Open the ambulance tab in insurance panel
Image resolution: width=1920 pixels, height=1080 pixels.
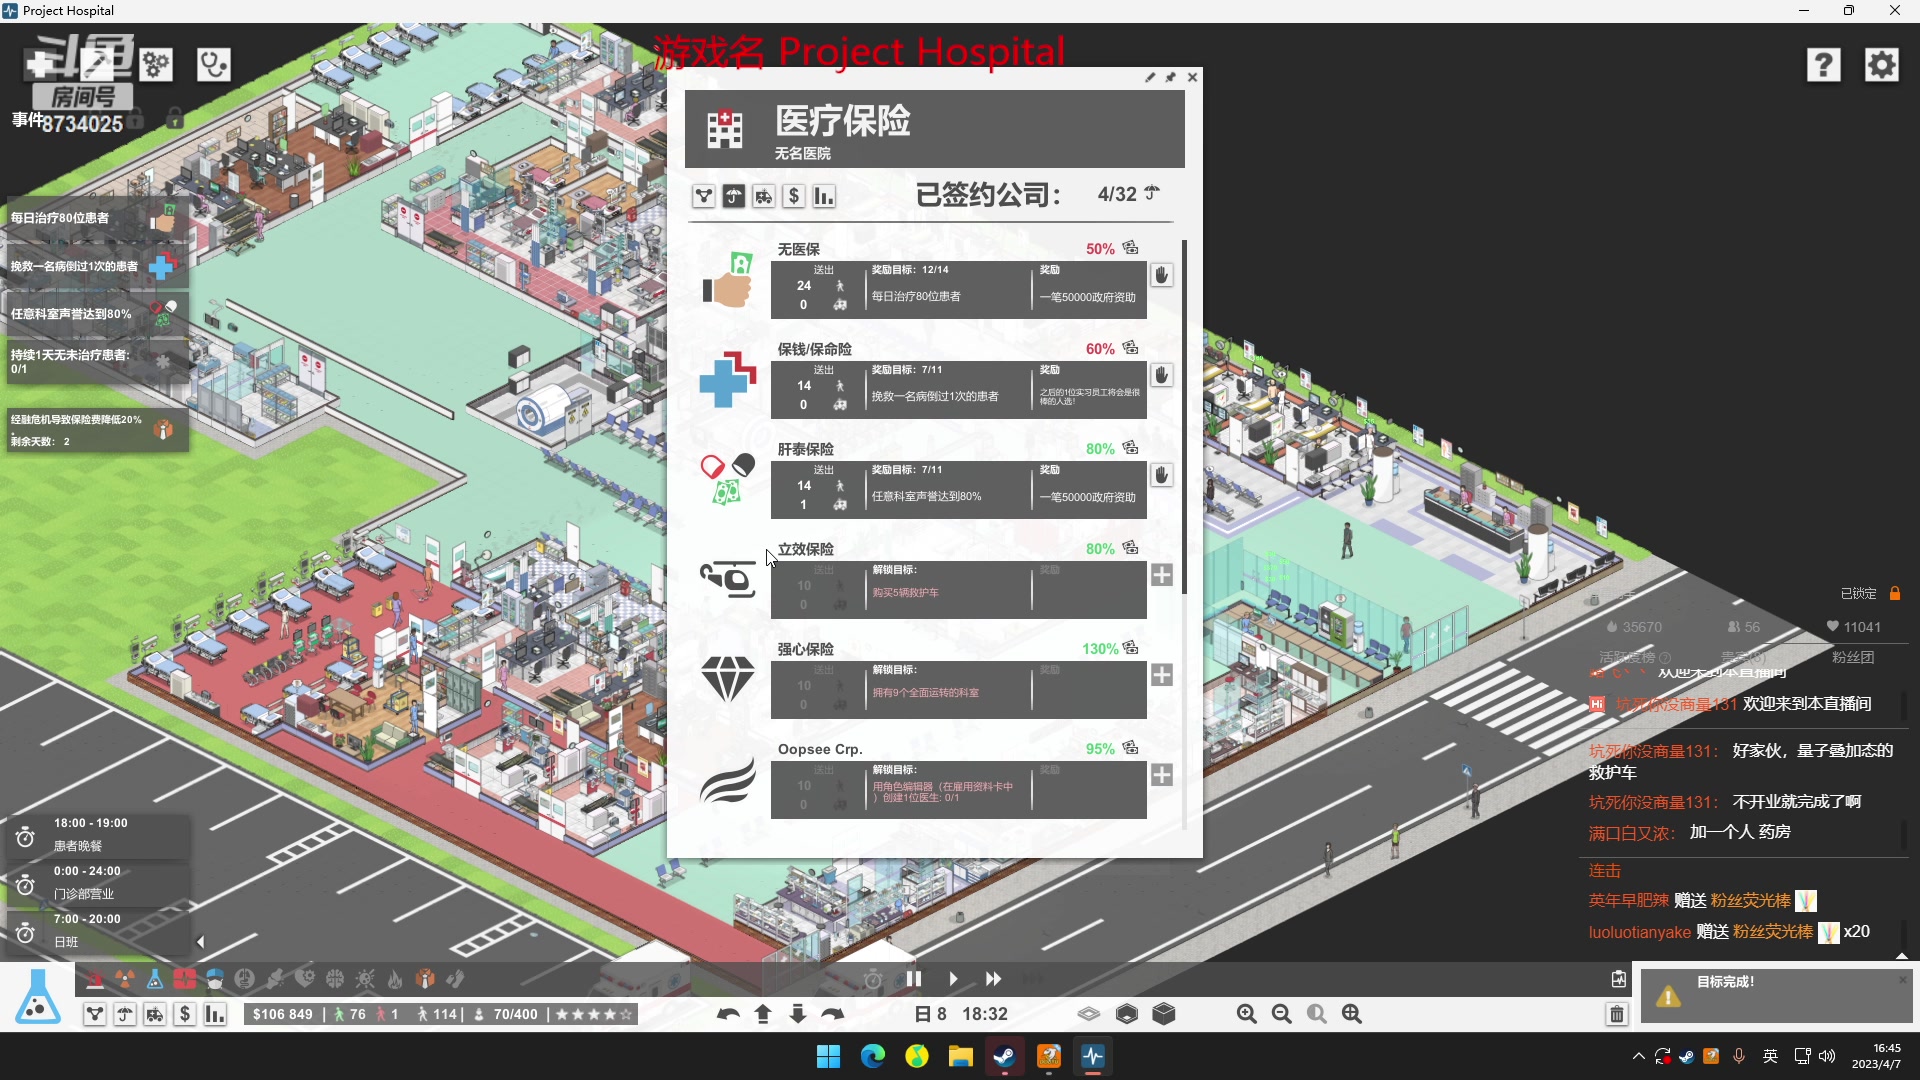[764, 196]
